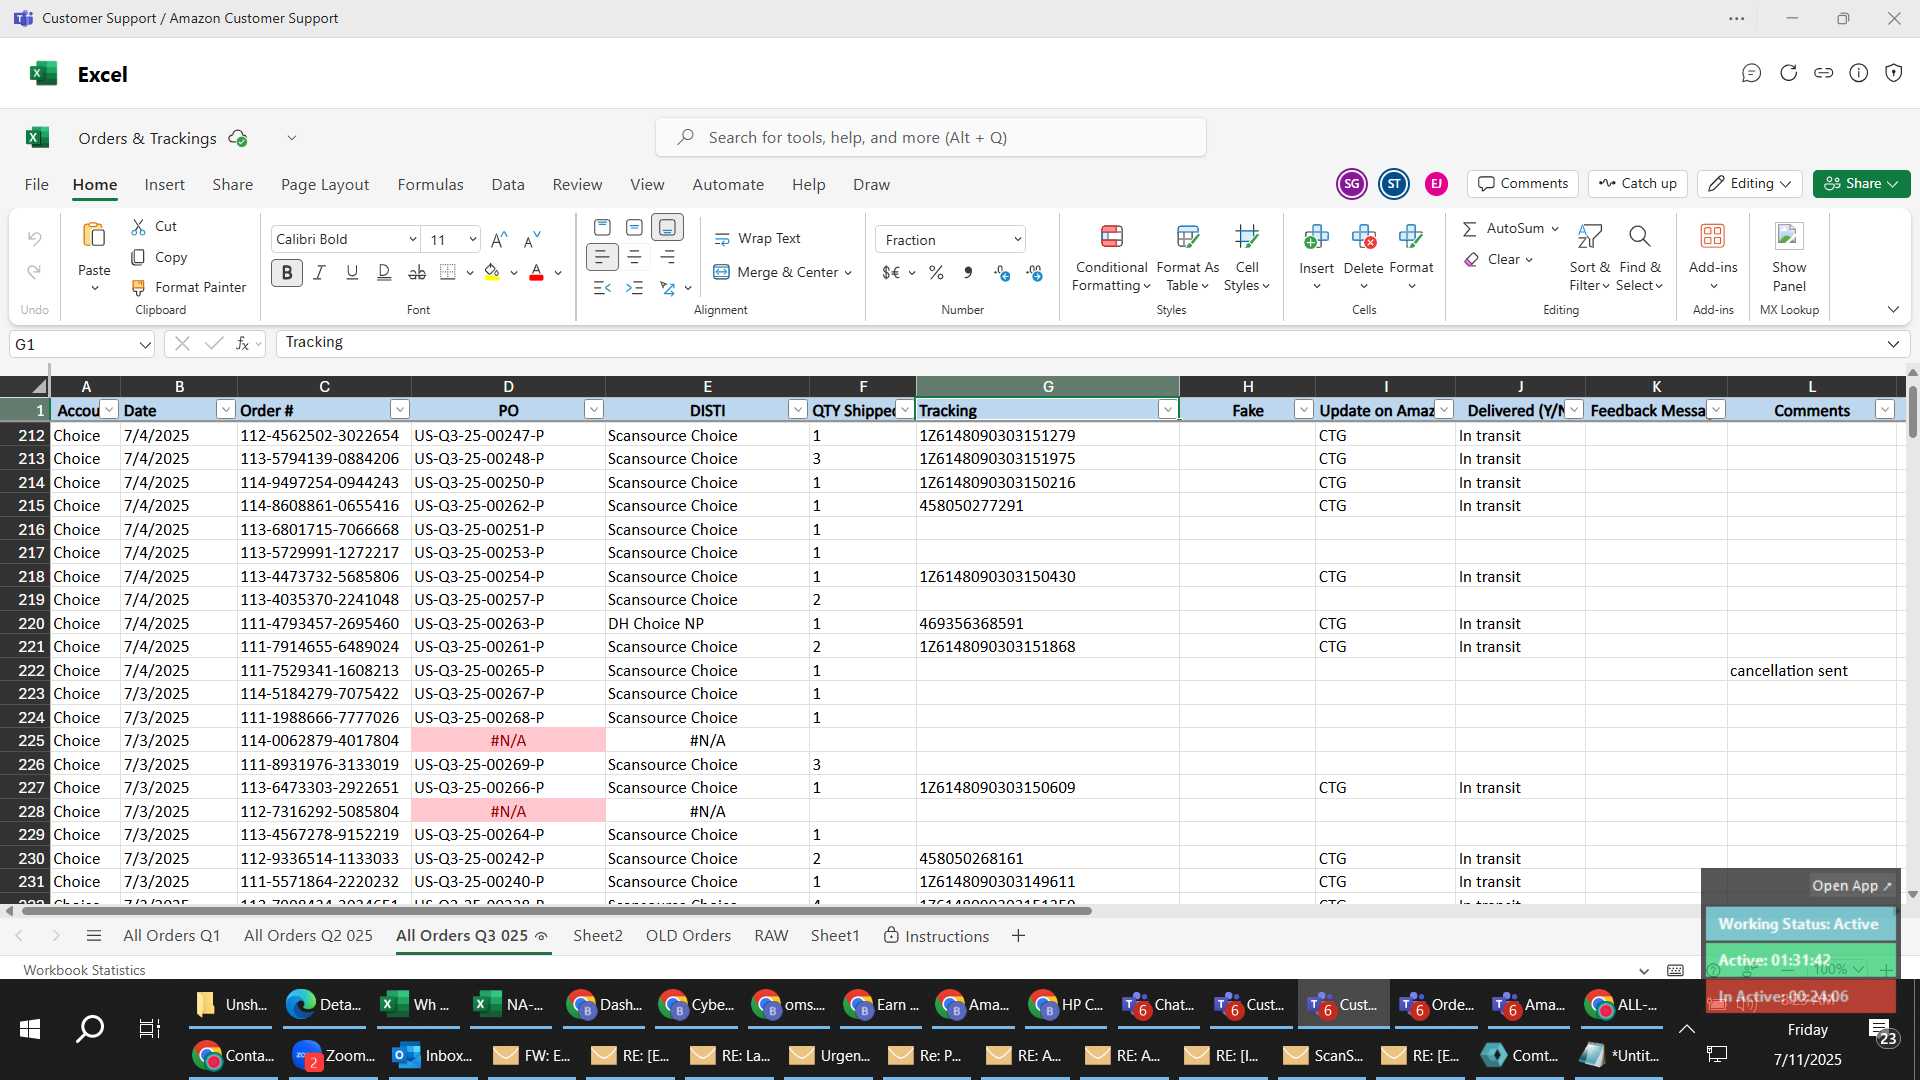Open the Formulas ribbon tab
This screenshot has height=1080, width=1920.
point(430,185)
